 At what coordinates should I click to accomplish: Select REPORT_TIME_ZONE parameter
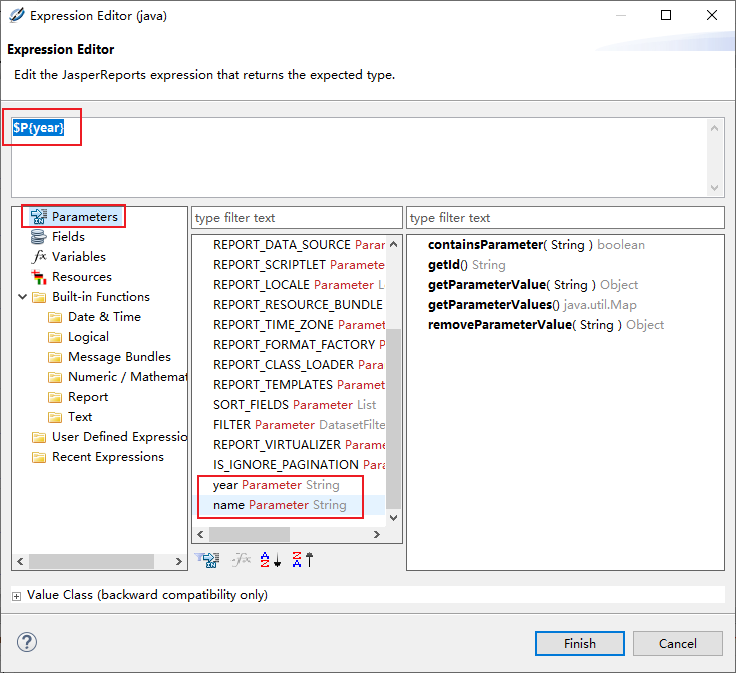[298, 325]
